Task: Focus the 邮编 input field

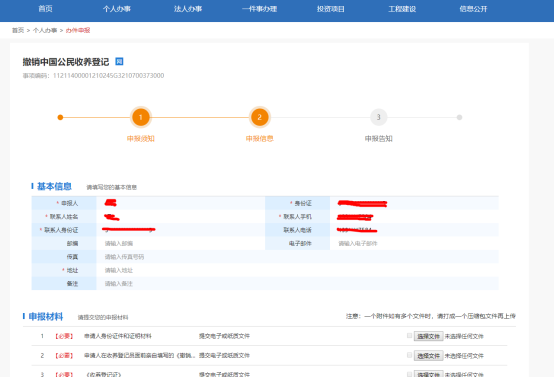Action: (181, 243)
